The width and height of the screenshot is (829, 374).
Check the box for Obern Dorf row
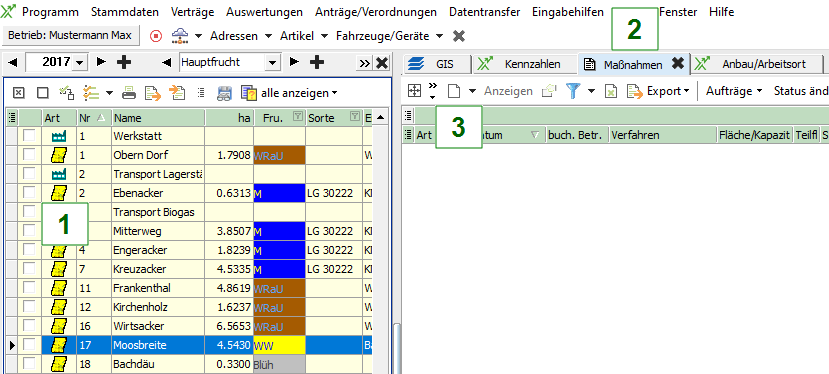29,155
